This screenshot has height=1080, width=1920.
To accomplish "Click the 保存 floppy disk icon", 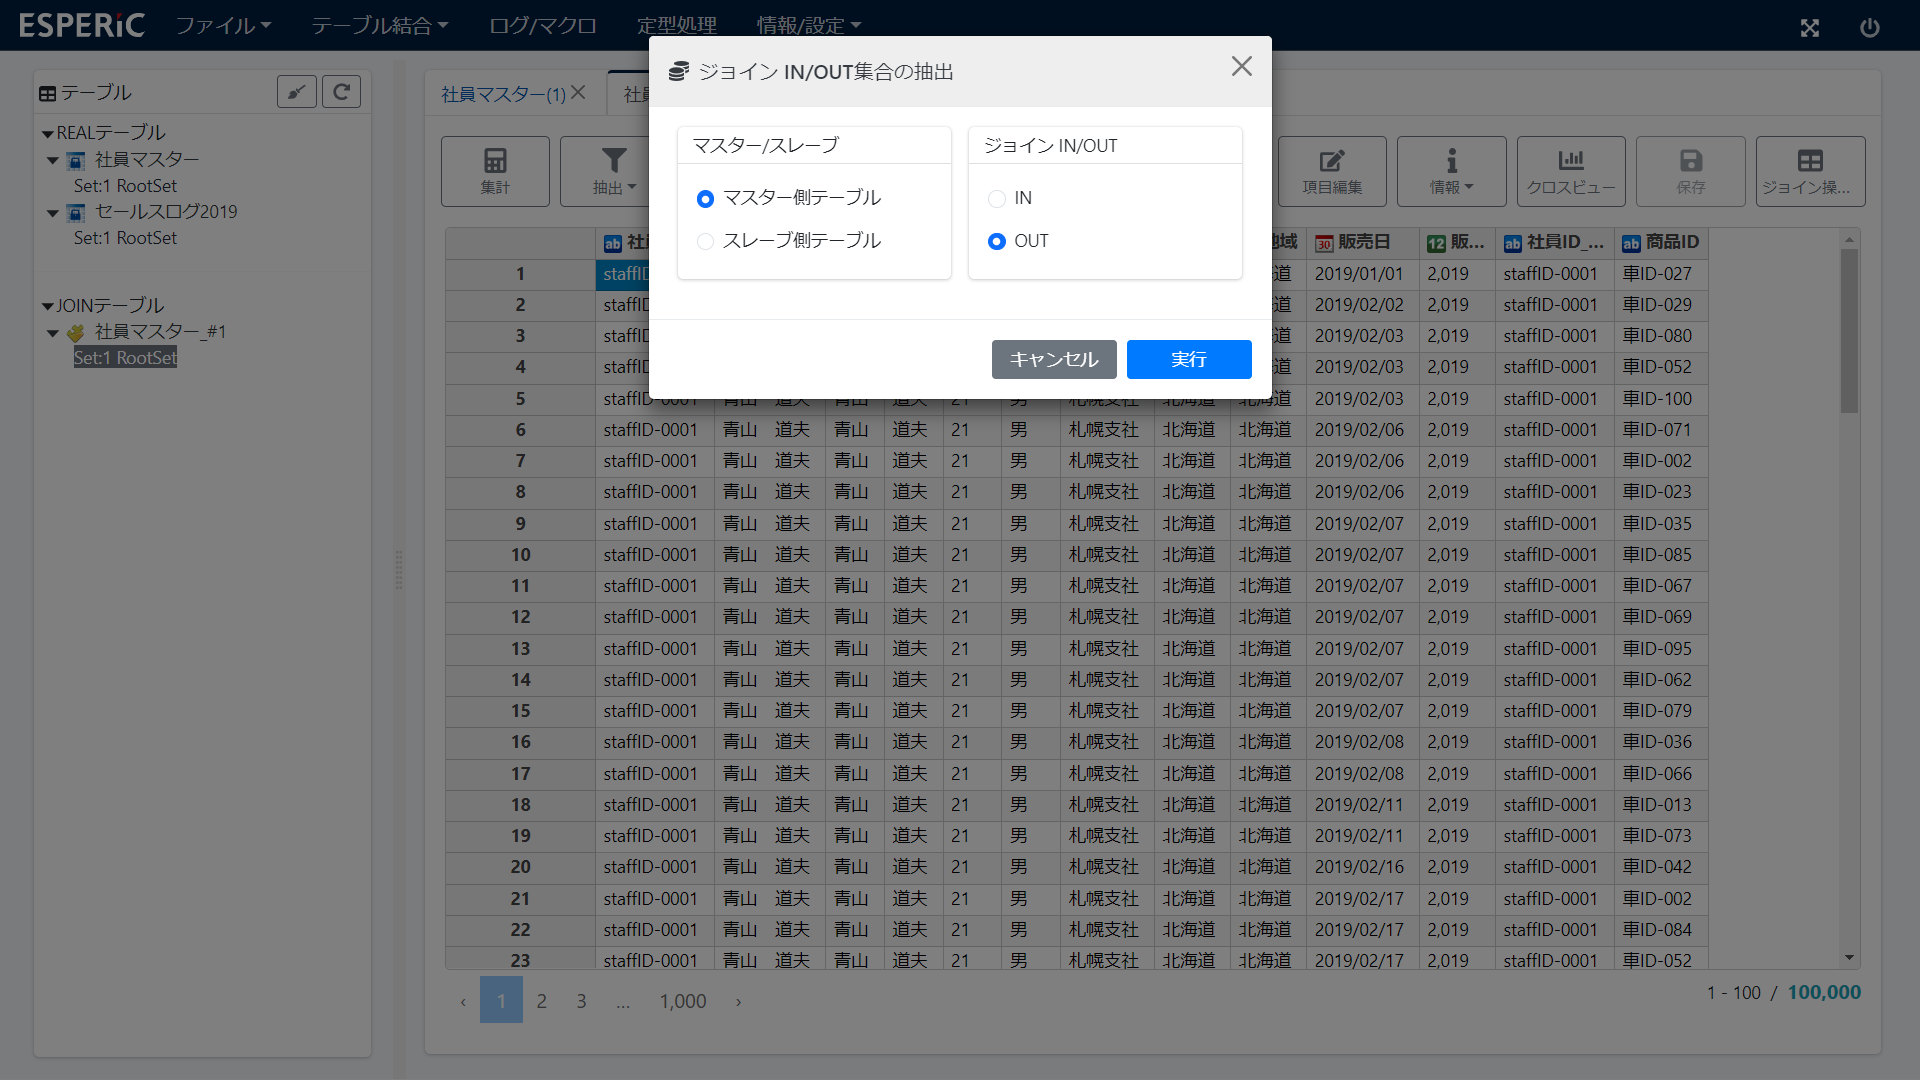I will (x=1690, y=161).
